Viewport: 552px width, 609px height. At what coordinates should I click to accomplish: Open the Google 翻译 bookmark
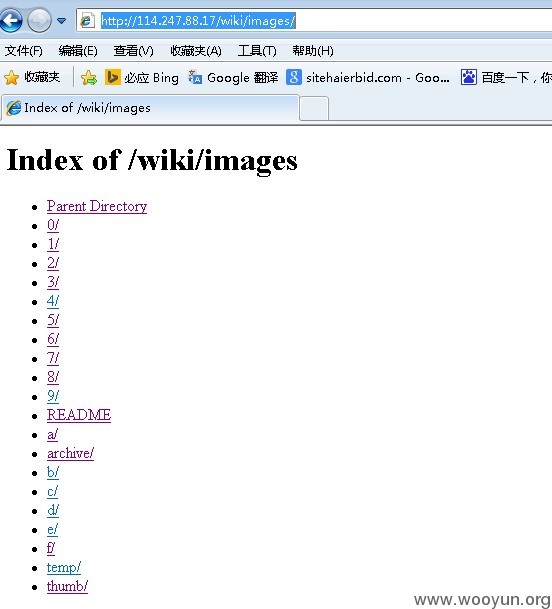click(x=233, y=77)
